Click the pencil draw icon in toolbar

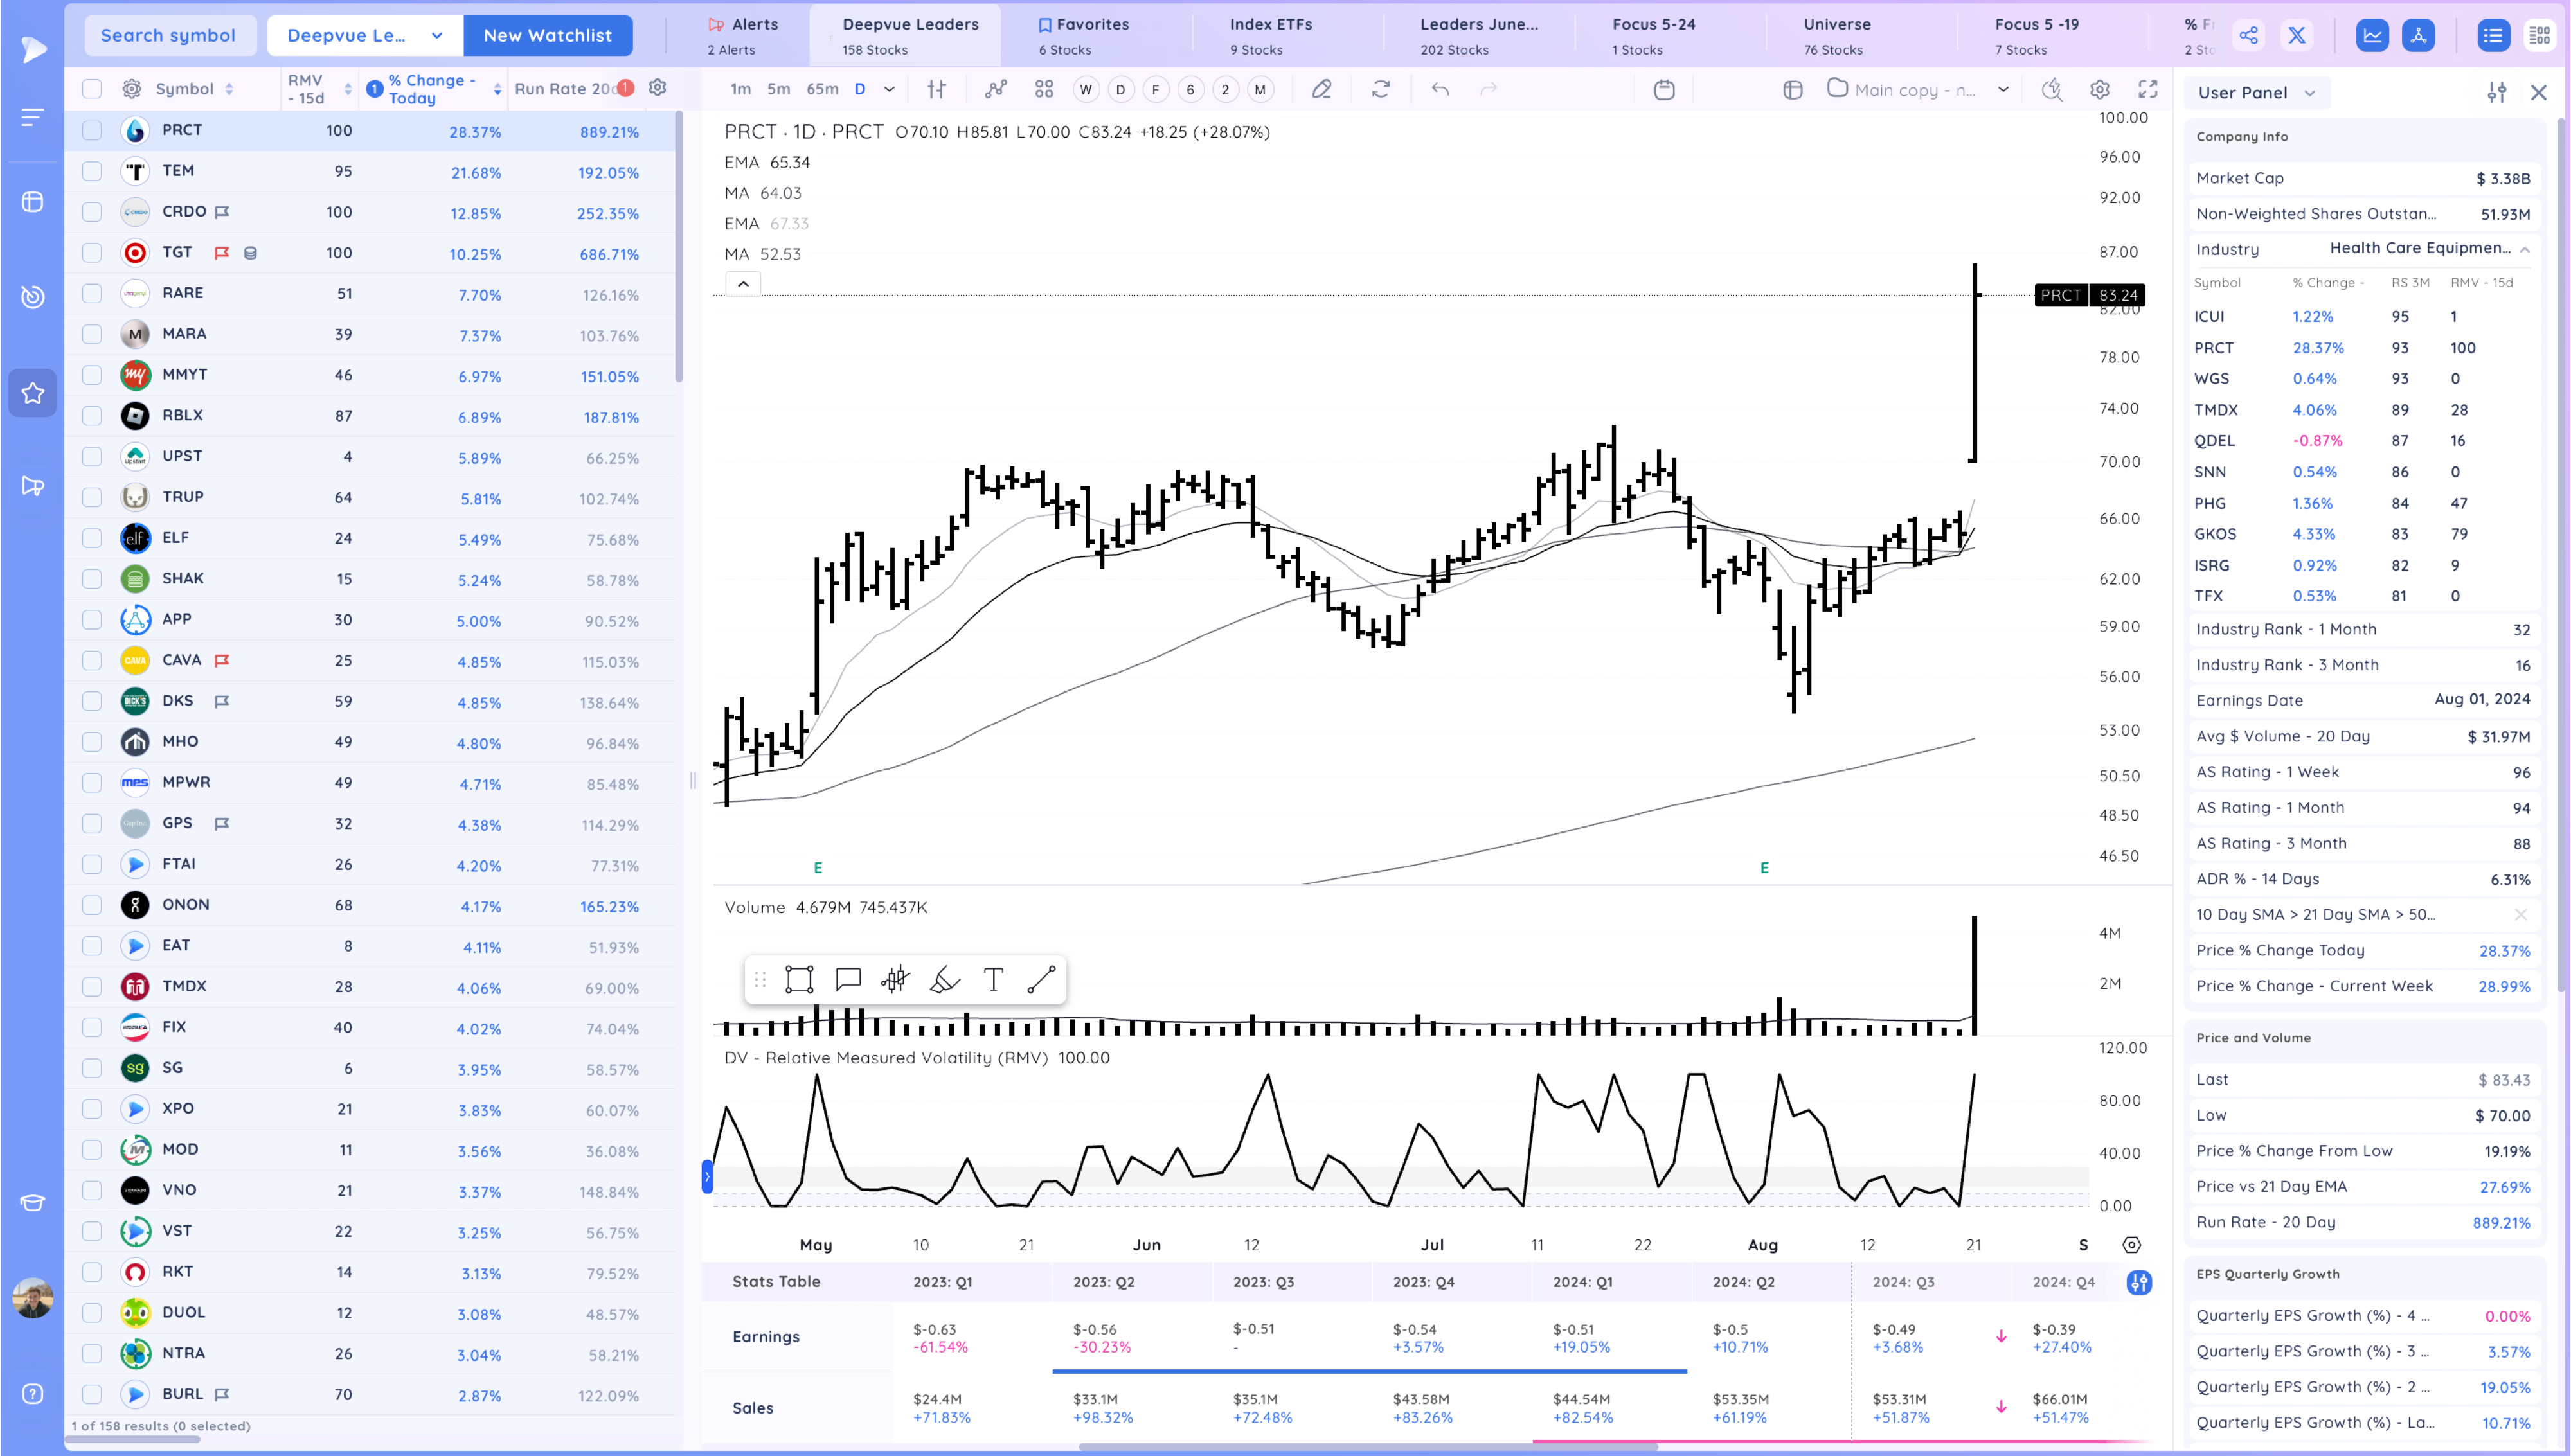tap(1321, 89)
